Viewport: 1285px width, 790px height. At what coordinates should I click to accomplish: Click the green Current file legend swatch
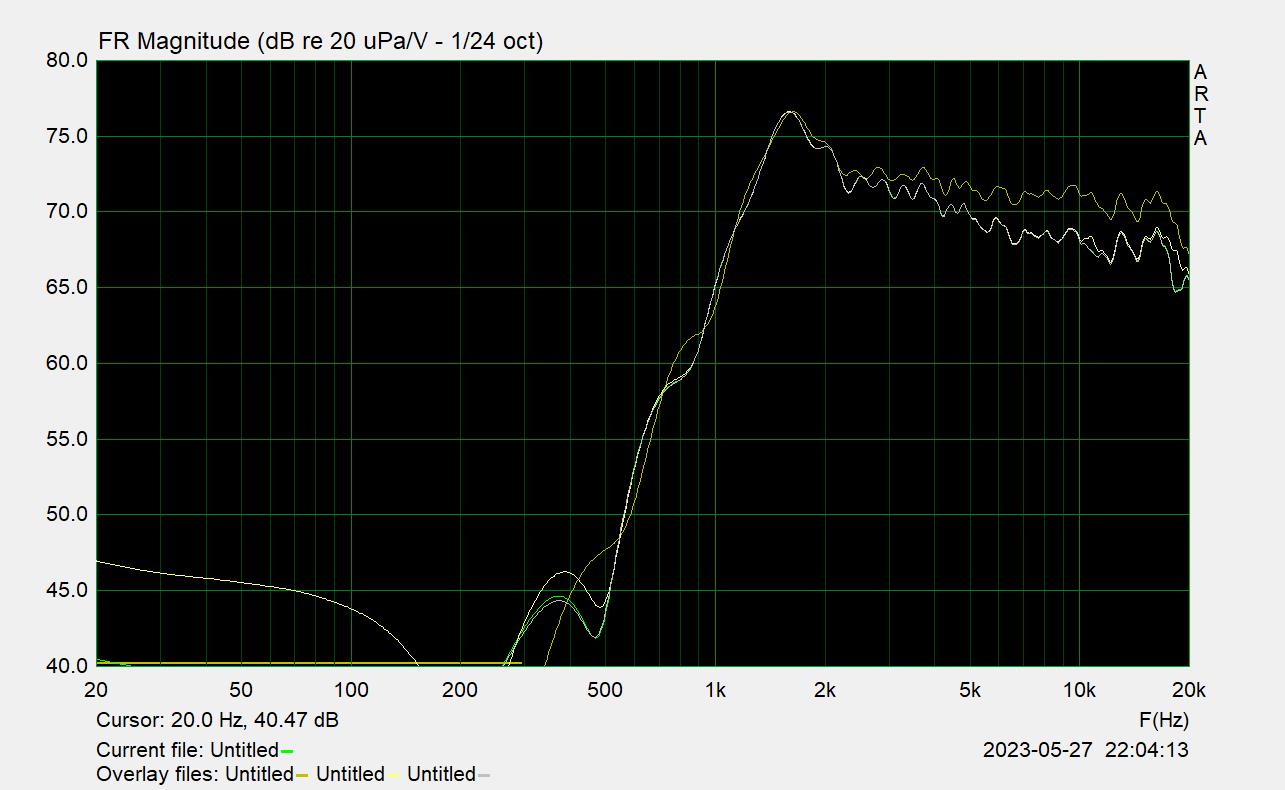pos(287,751)
